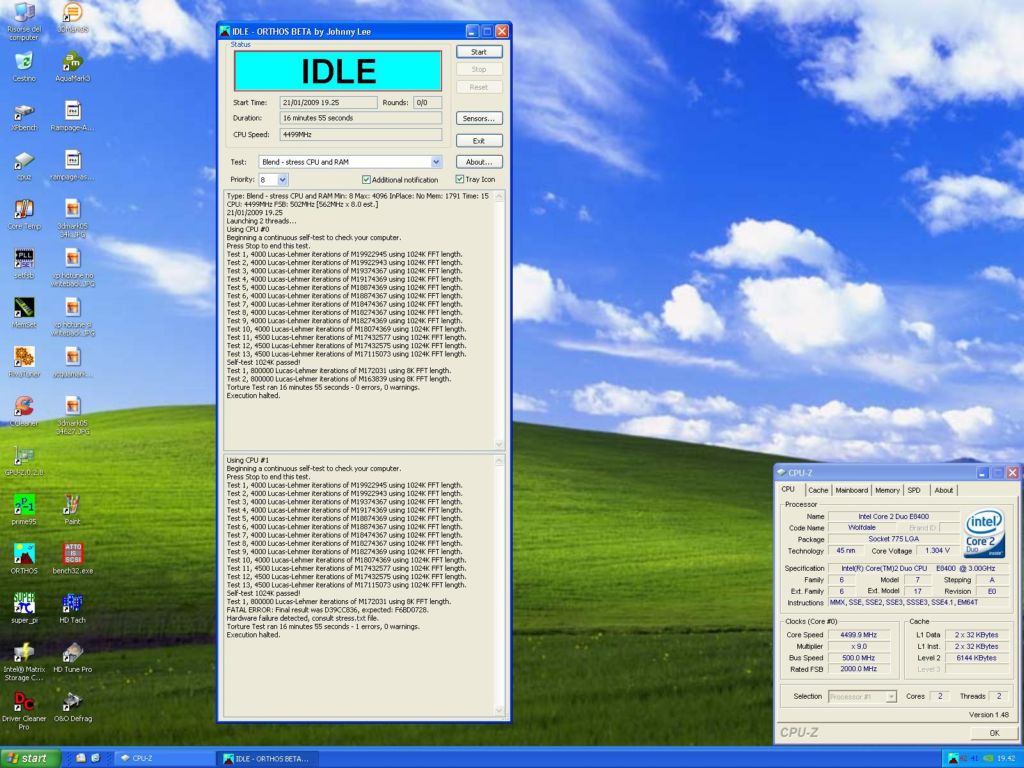Viewport: 1024px width, 768px height.
Task: Launch the Paint desktop shortcut
Action: [x=72, y=510]
